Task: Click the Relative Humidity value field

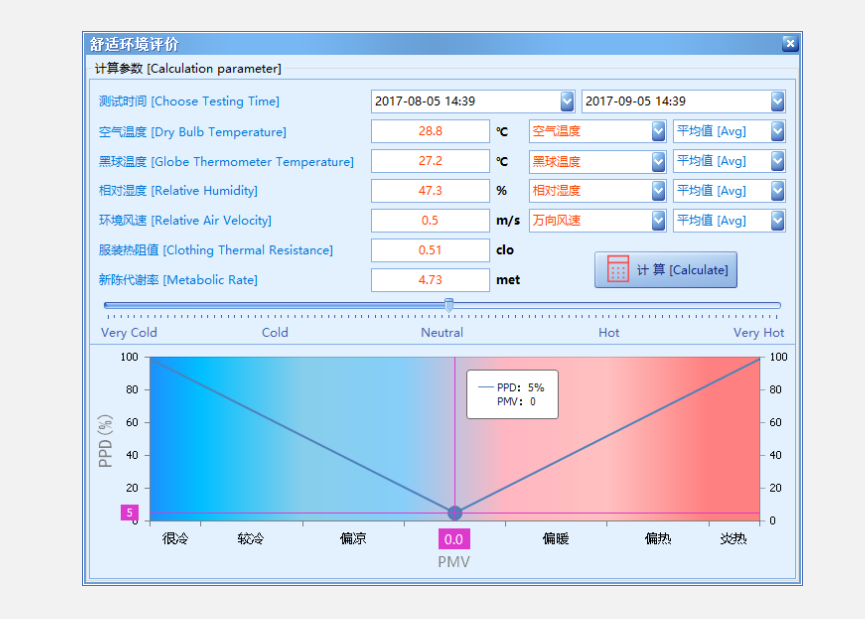Action: [430, 191]
